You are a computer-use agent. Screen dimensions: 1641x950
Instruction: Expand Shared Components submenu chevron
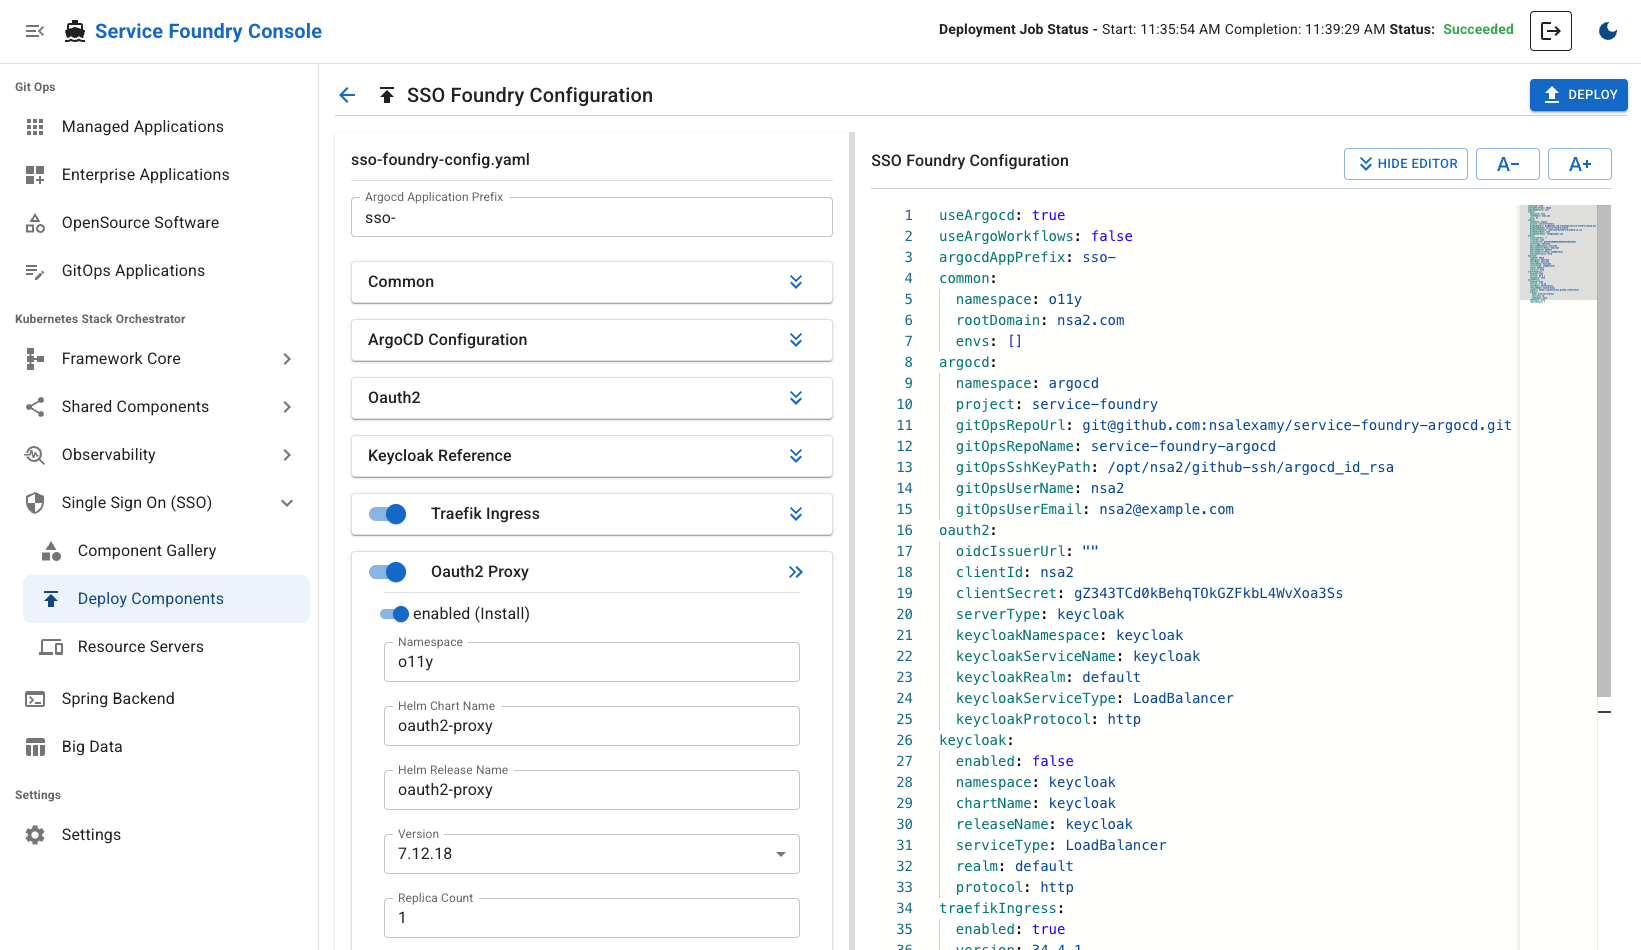tap(287, 407)
